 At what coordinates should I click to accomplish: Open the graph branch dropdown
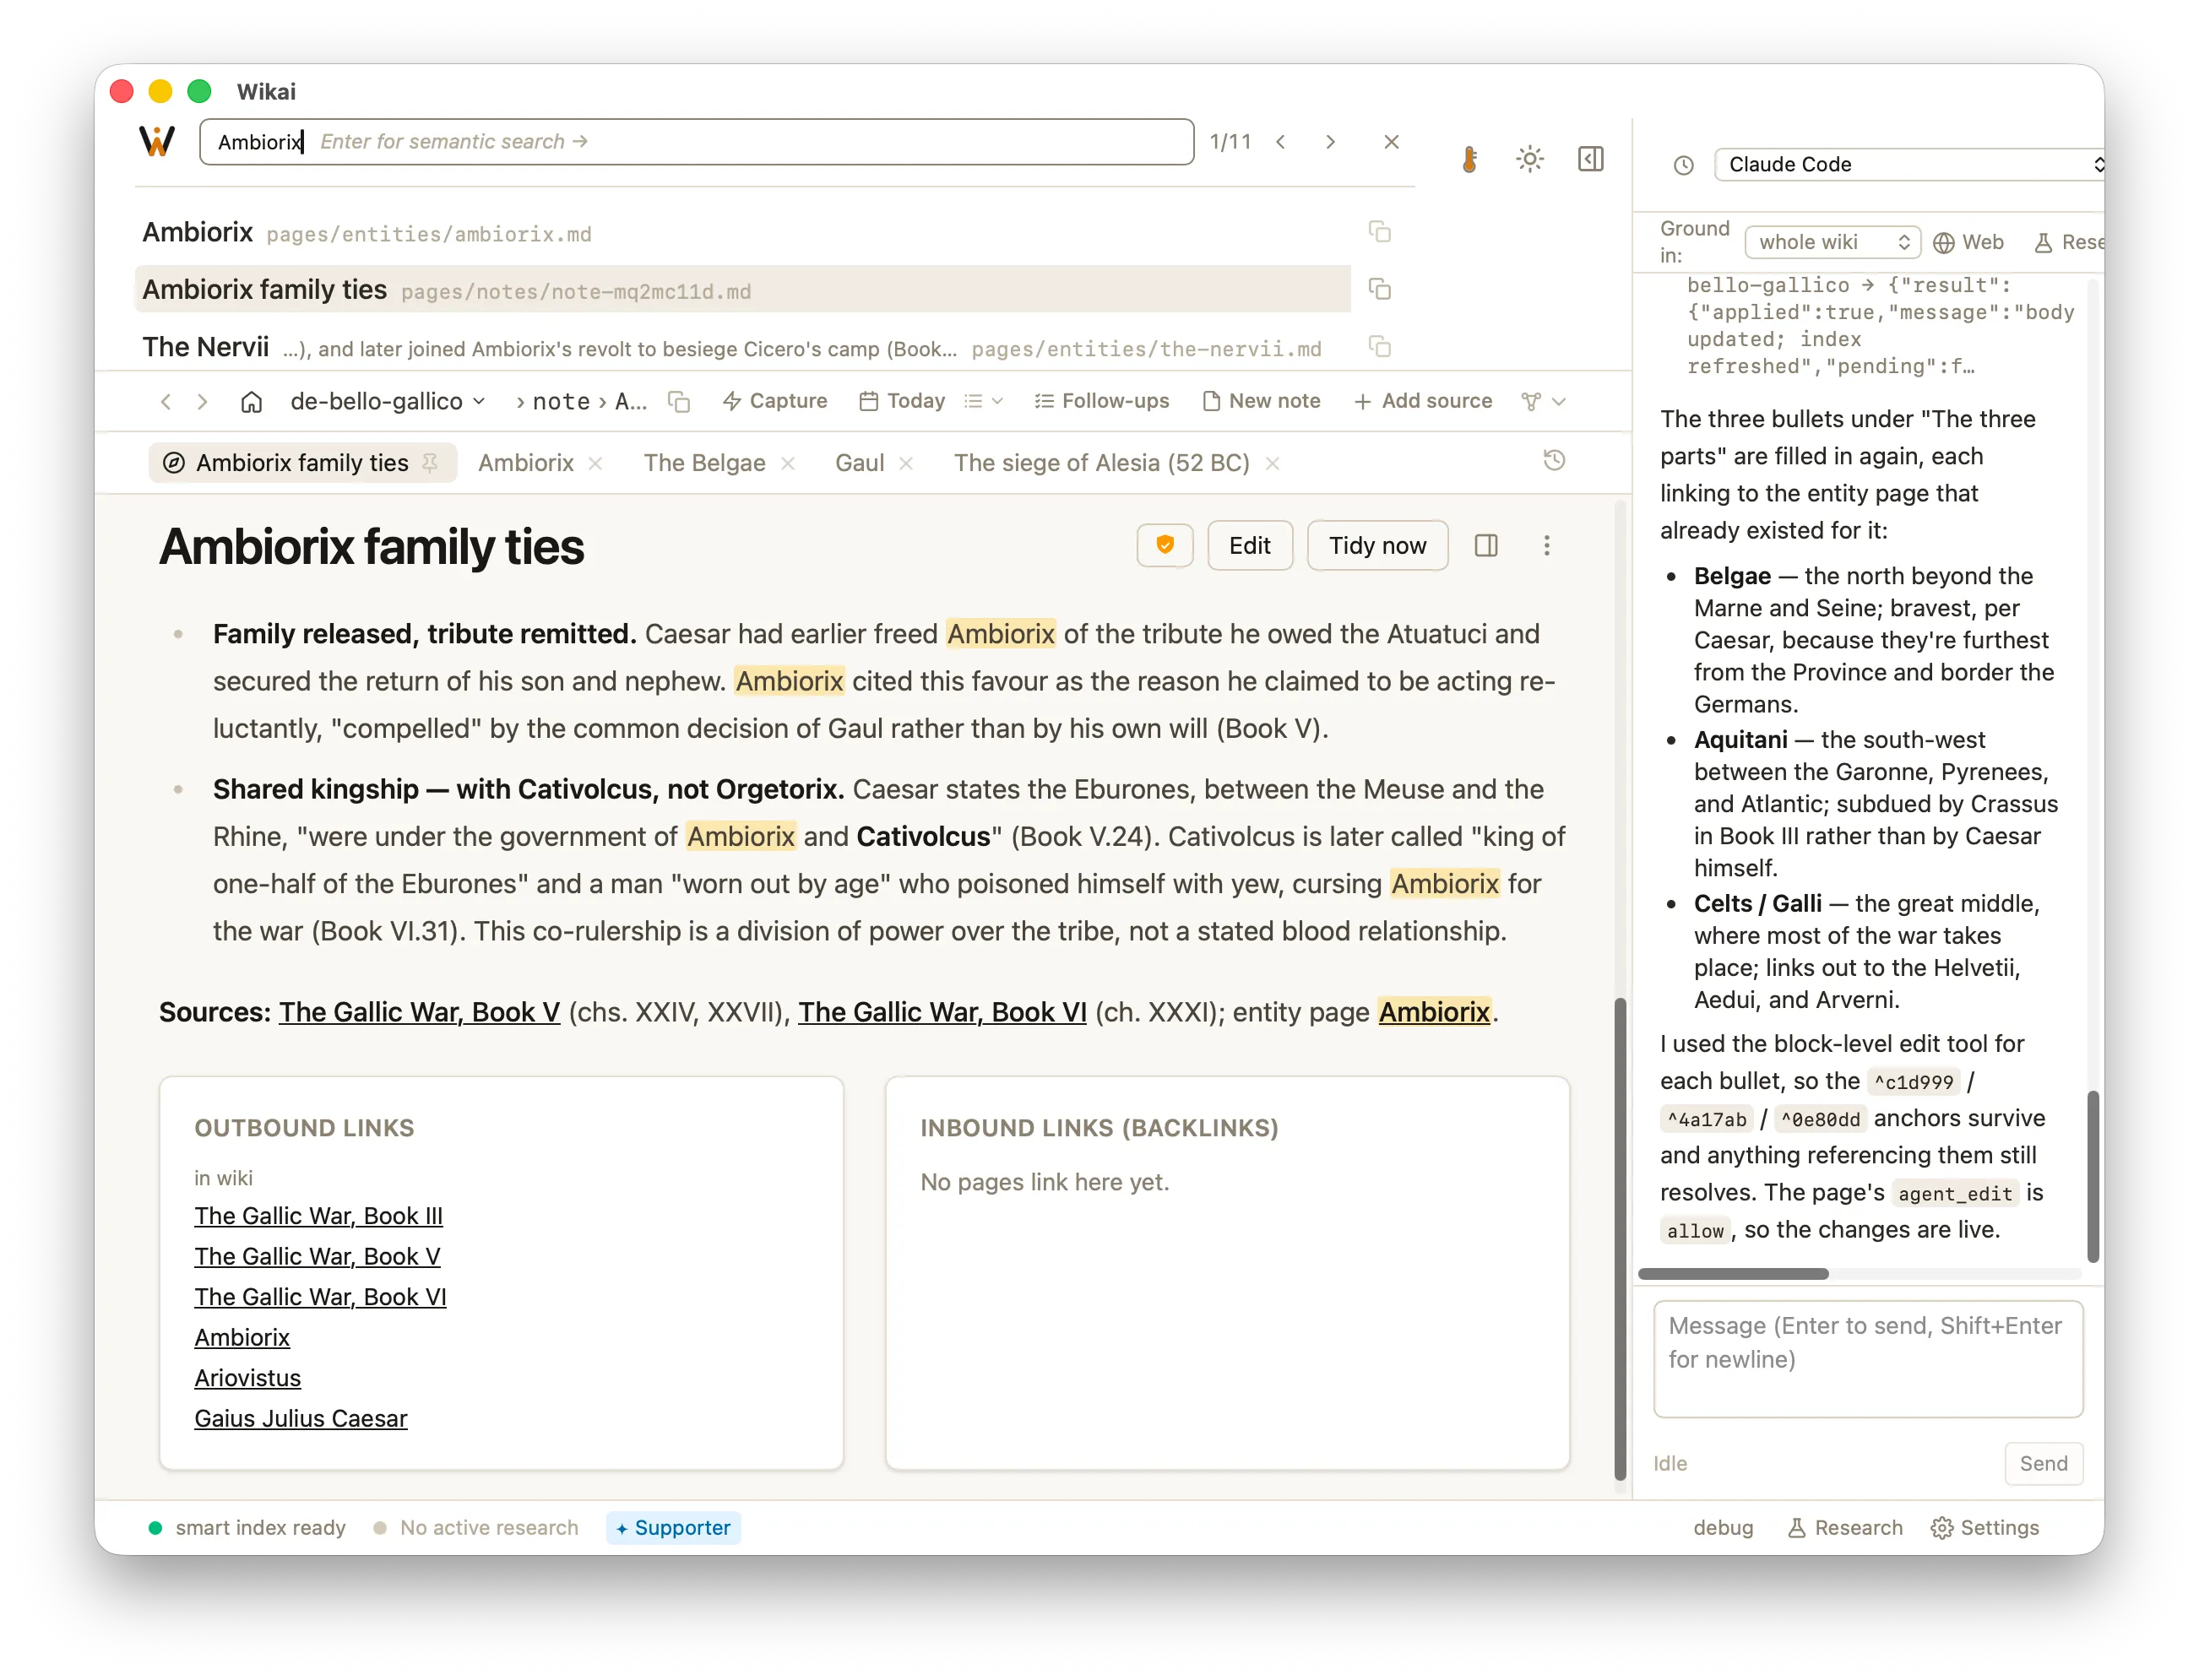tap(1543, 401)
